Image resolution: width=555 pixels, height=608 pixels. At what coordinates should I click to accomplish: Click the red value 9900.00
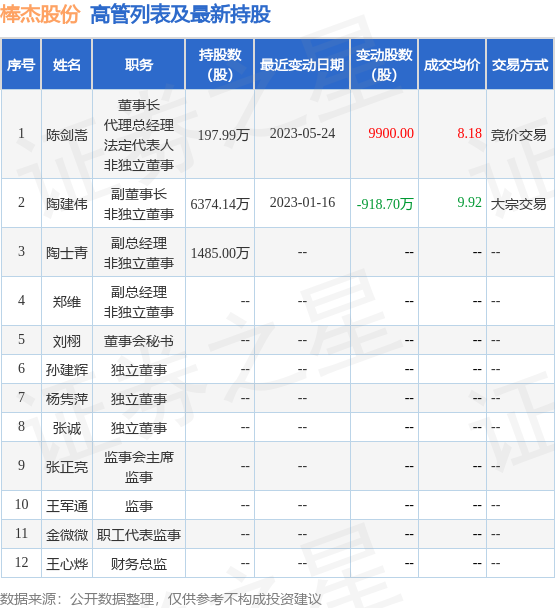[x=391, y=133]
